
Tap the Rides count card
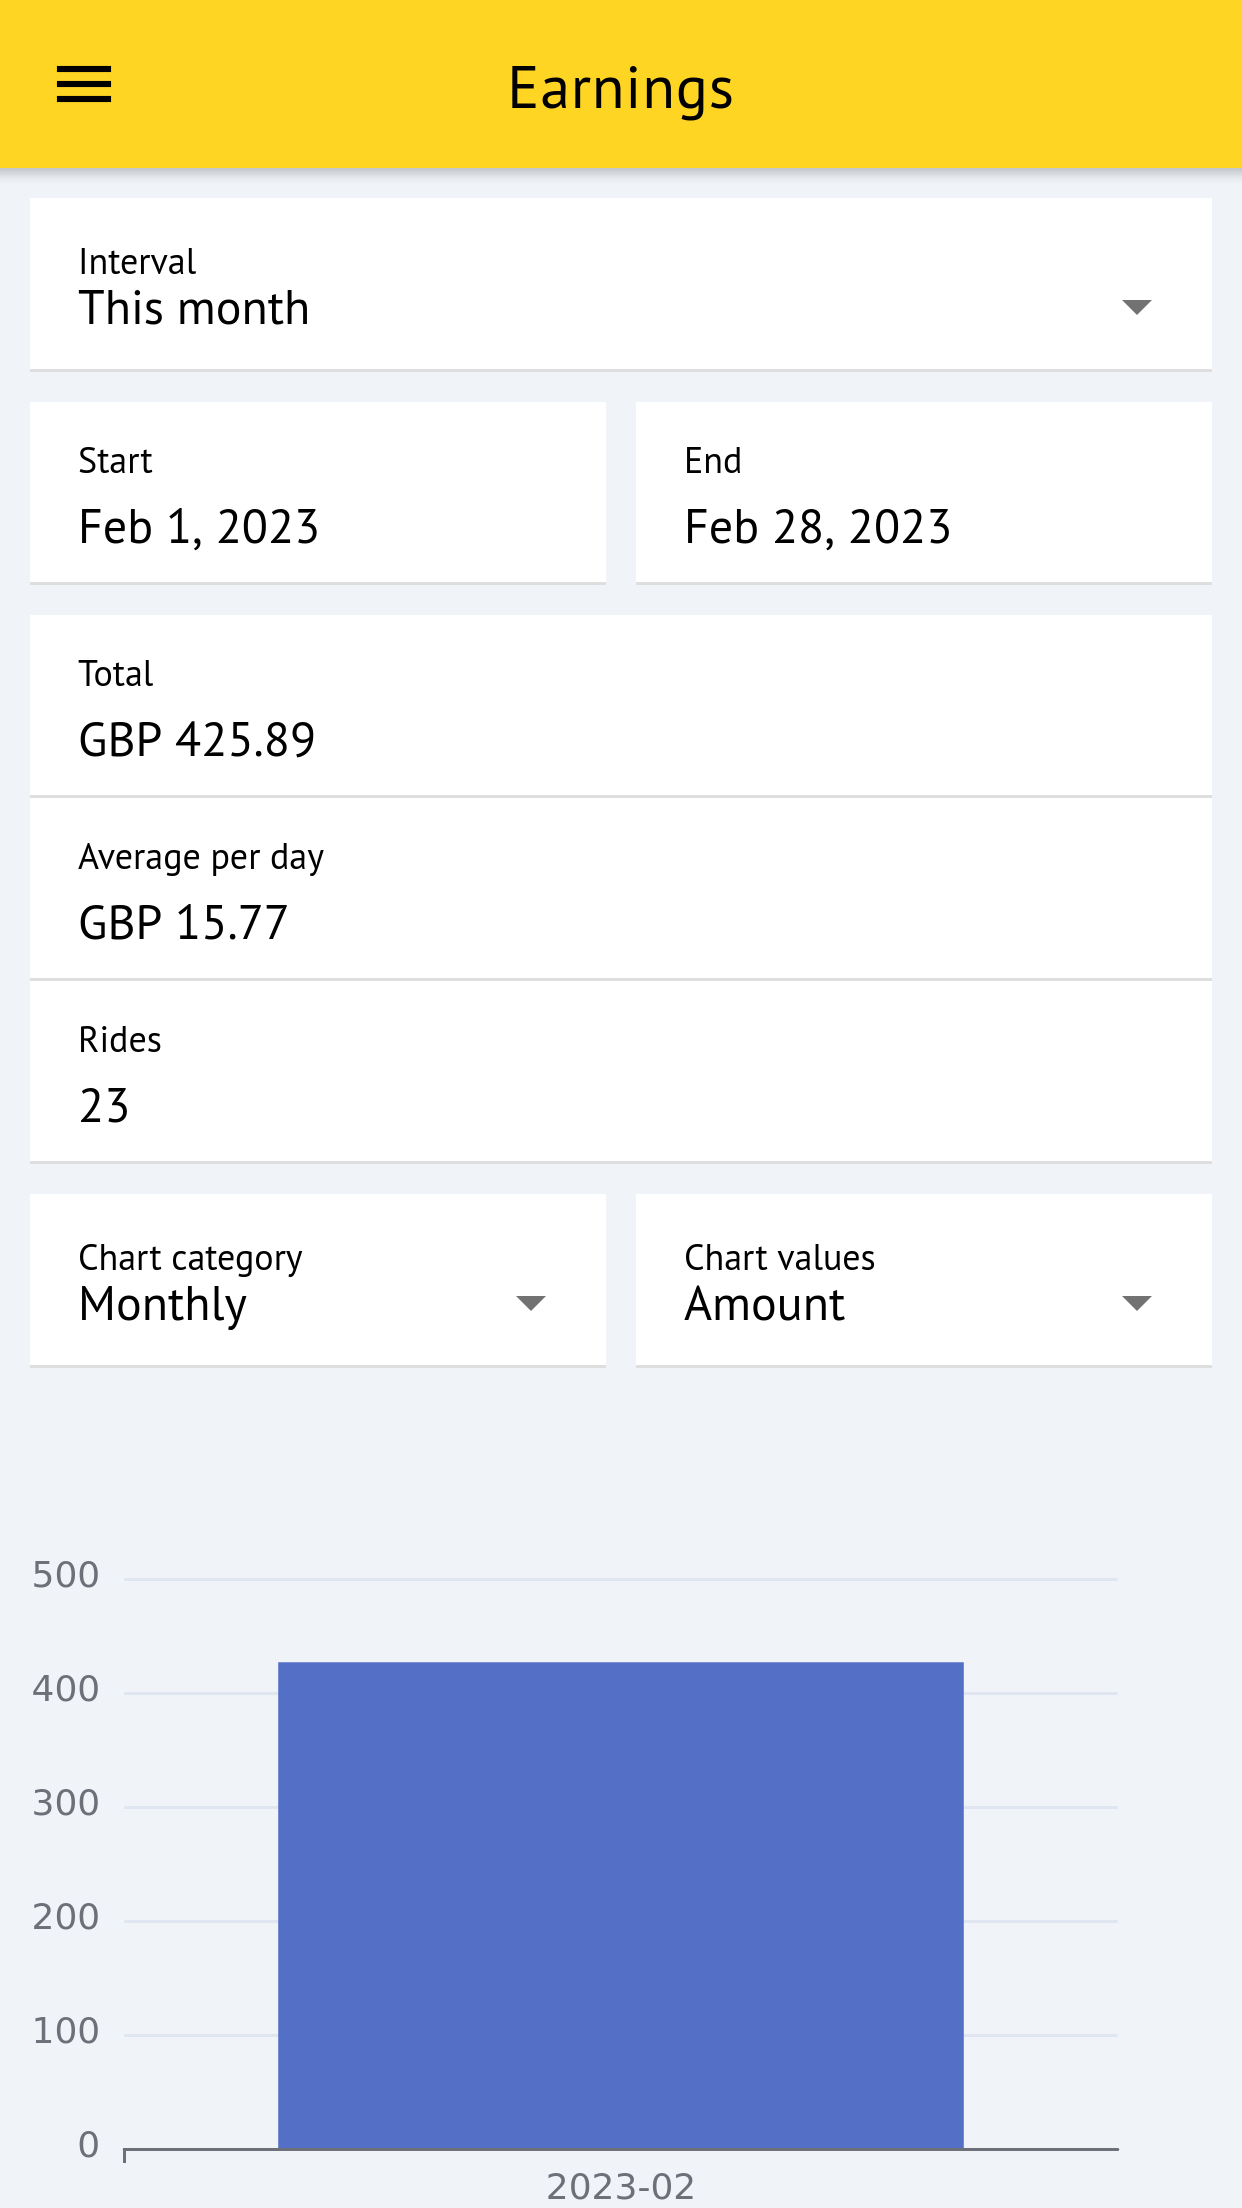coord(620,1072)
